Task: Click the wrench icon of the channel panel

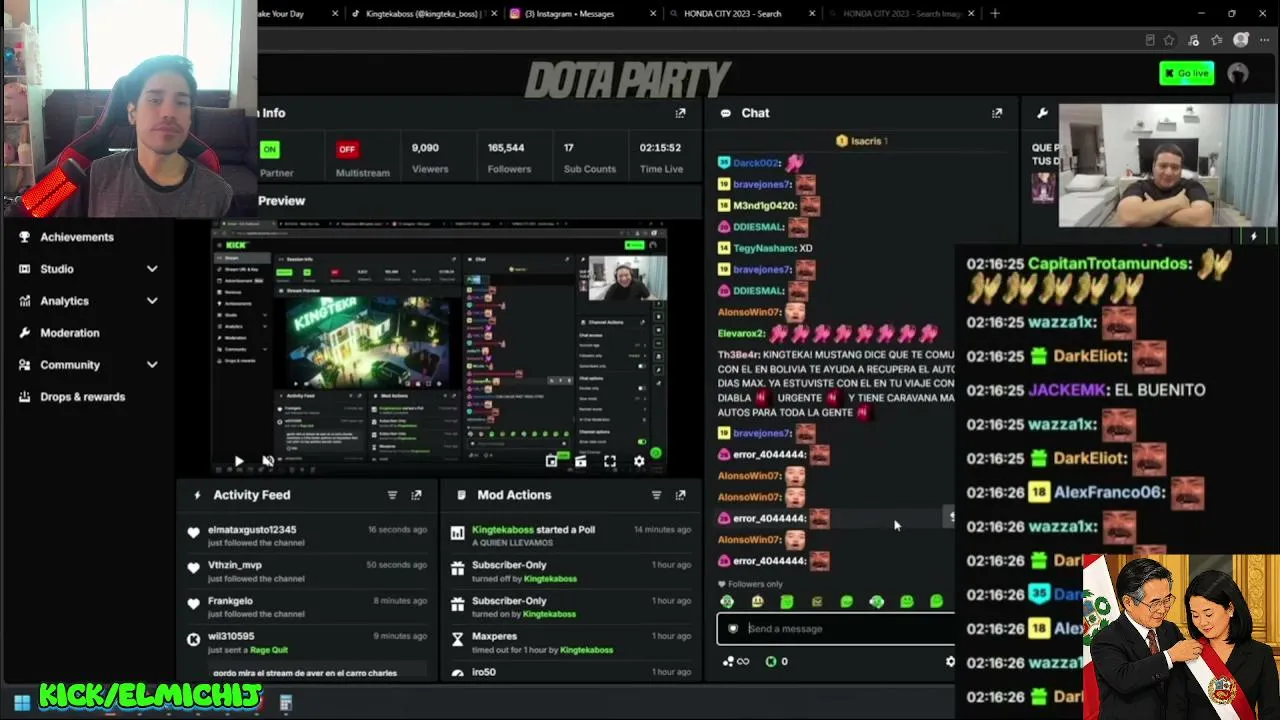Action: coord(1042,113)
